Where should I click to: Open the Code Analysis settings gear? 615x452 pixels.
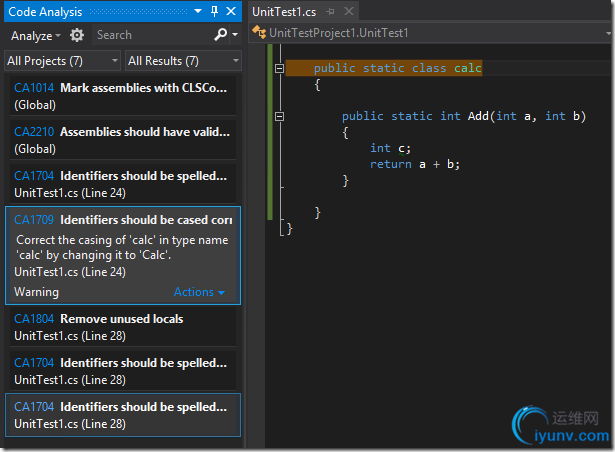pos(77,35)
